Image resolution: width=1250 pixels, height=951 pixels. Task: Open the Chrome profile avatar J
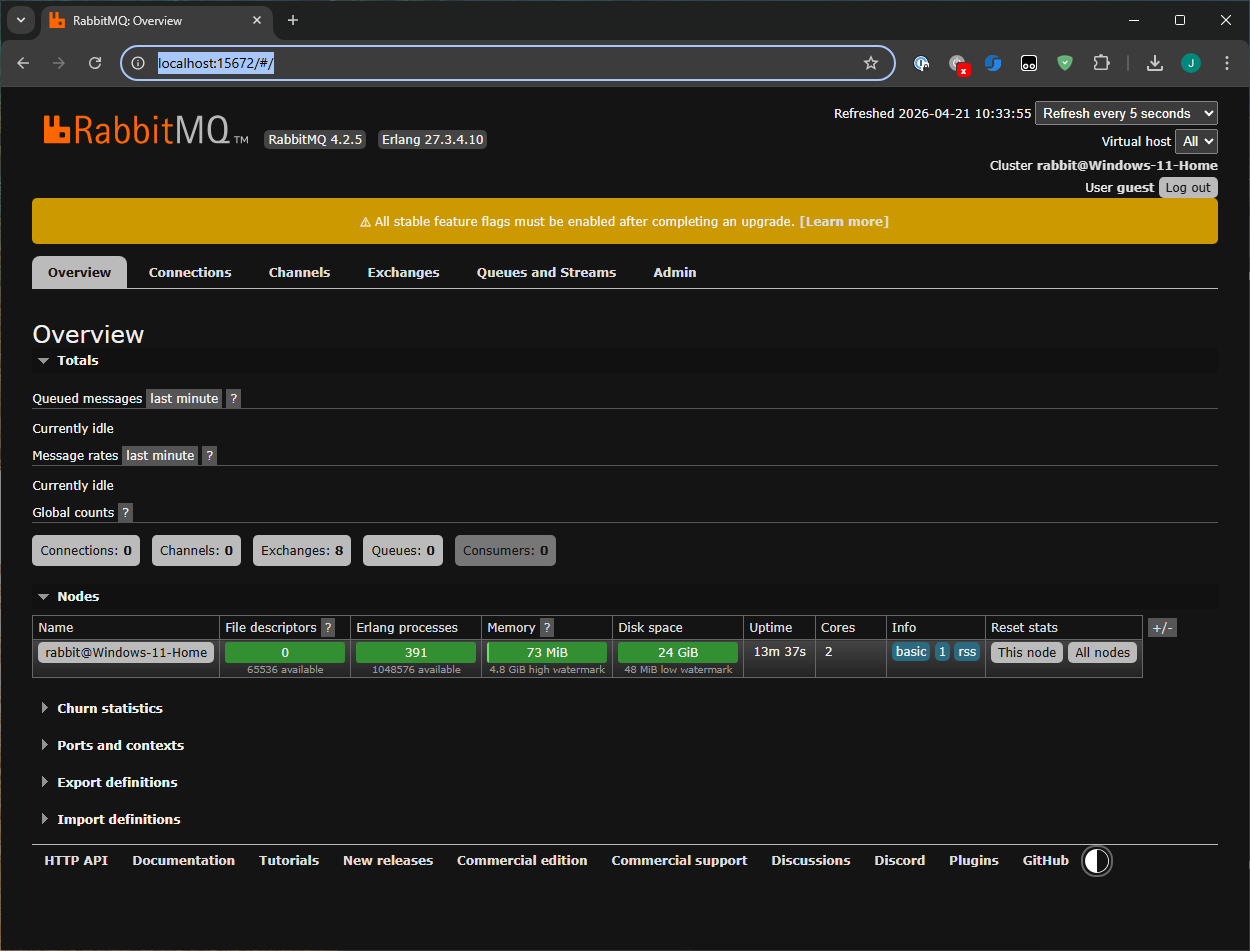pyautogui.click(x=1190, y=63)
